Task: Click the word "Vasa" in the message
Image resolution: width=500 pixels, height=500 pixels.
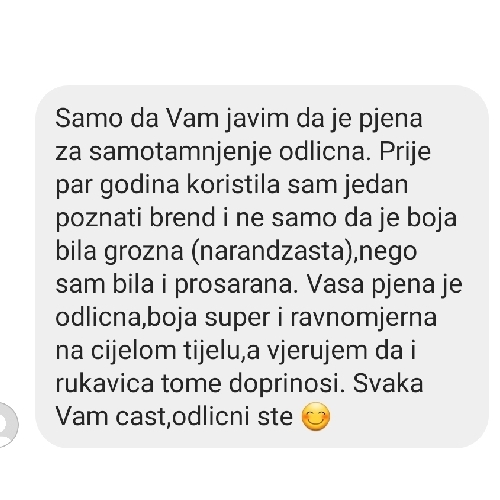Action: (x=335, y=284)
